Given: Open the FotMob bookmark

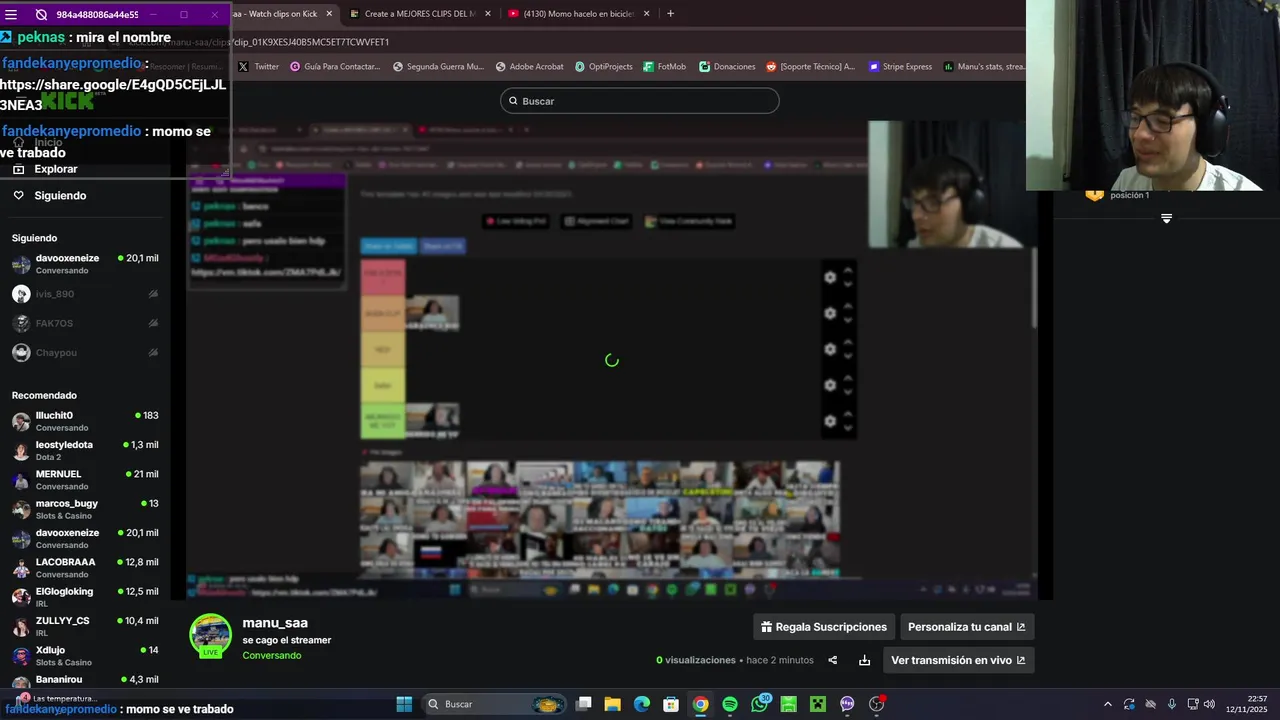Looking at the screenshot, I should pos(664,67).
